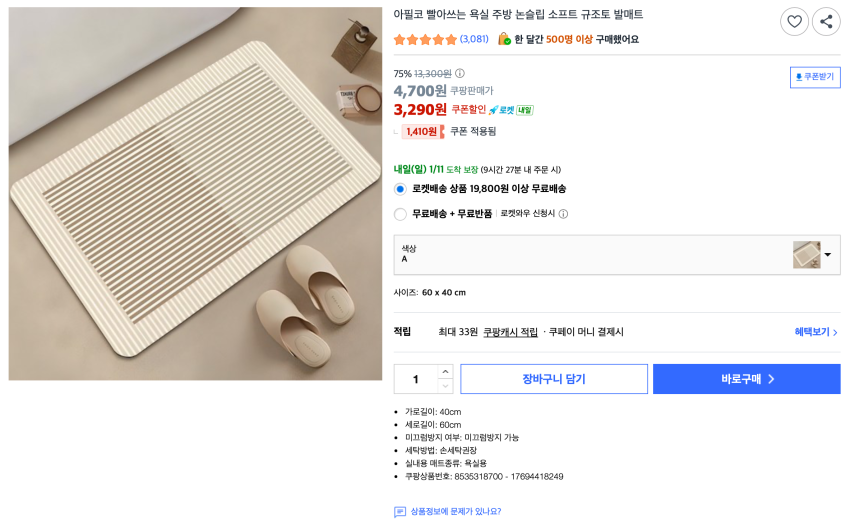Click the info icon beside 로켓와우 신청시
Viewport: 850px width, 529px height.
click(563, 214)
